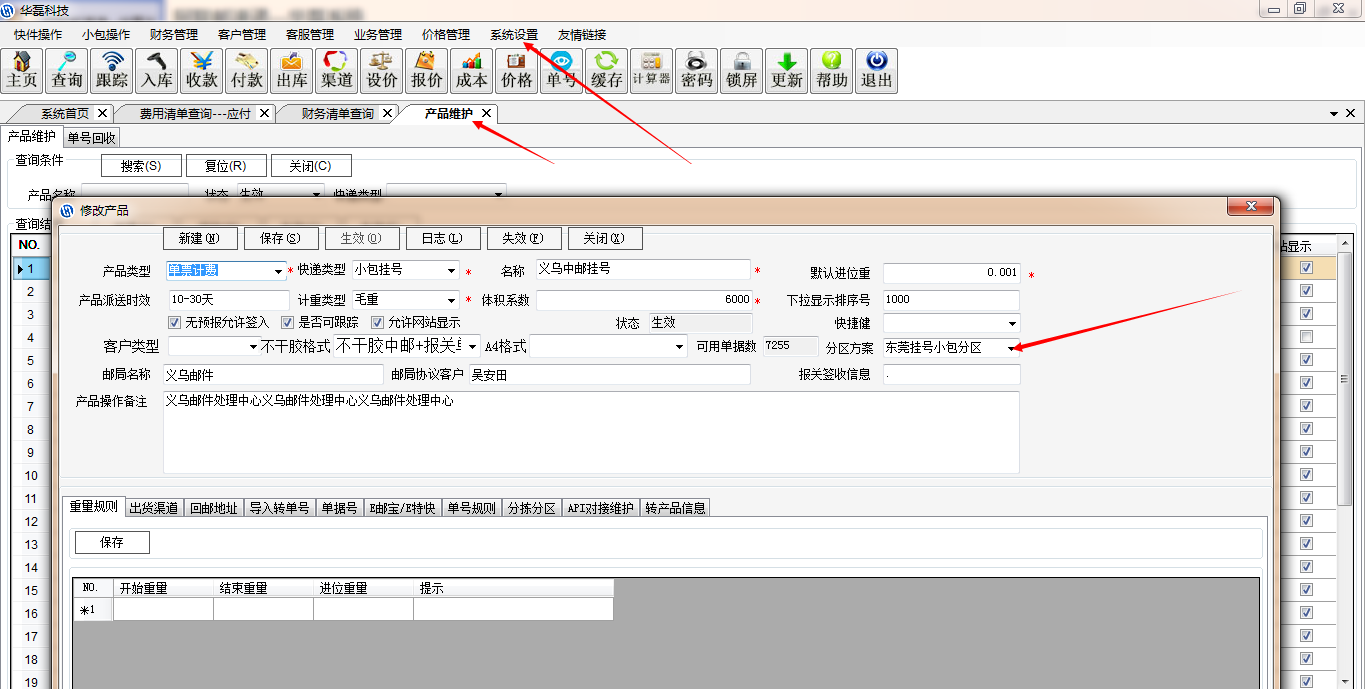
Task: Click the 锁屏 lock screen icon
Action: click(742, 71)
